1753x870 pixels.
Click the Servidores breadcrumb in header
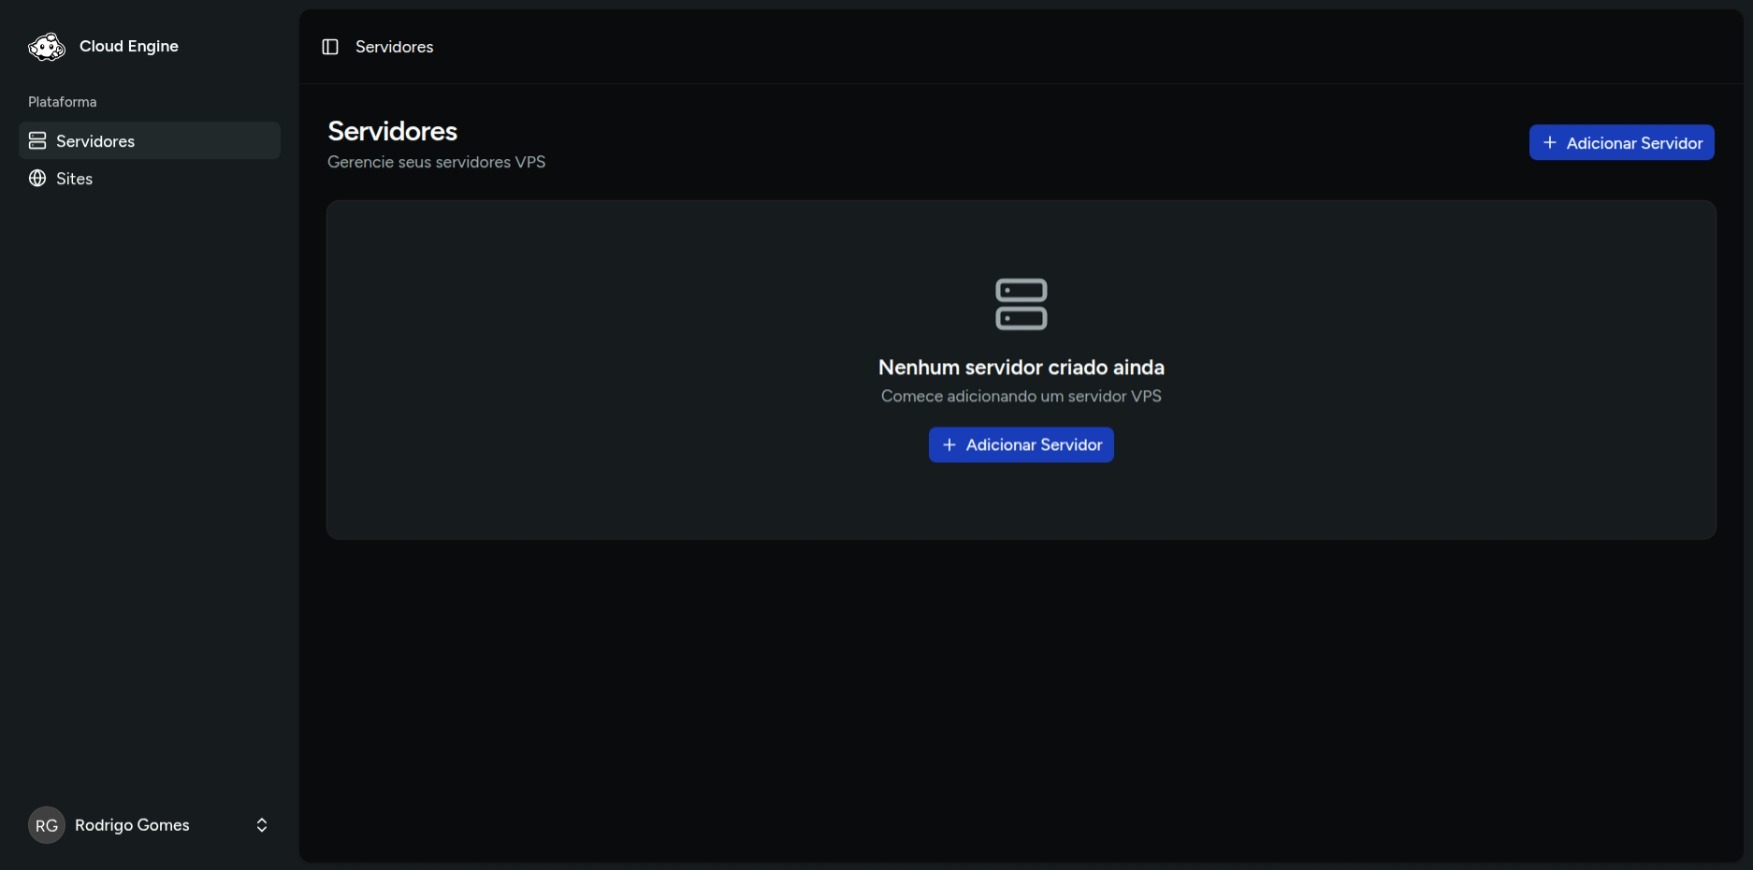pyautogui.click(x=394, y=47)
